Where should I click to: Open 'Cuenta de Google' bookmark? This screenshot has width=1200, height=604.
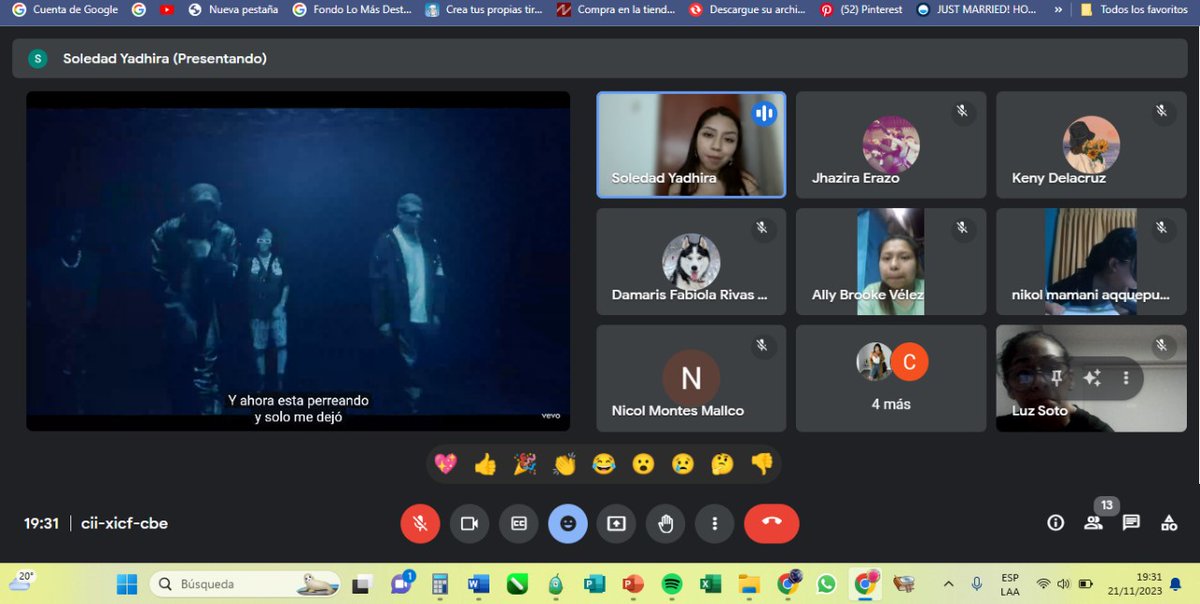point(65,9)
